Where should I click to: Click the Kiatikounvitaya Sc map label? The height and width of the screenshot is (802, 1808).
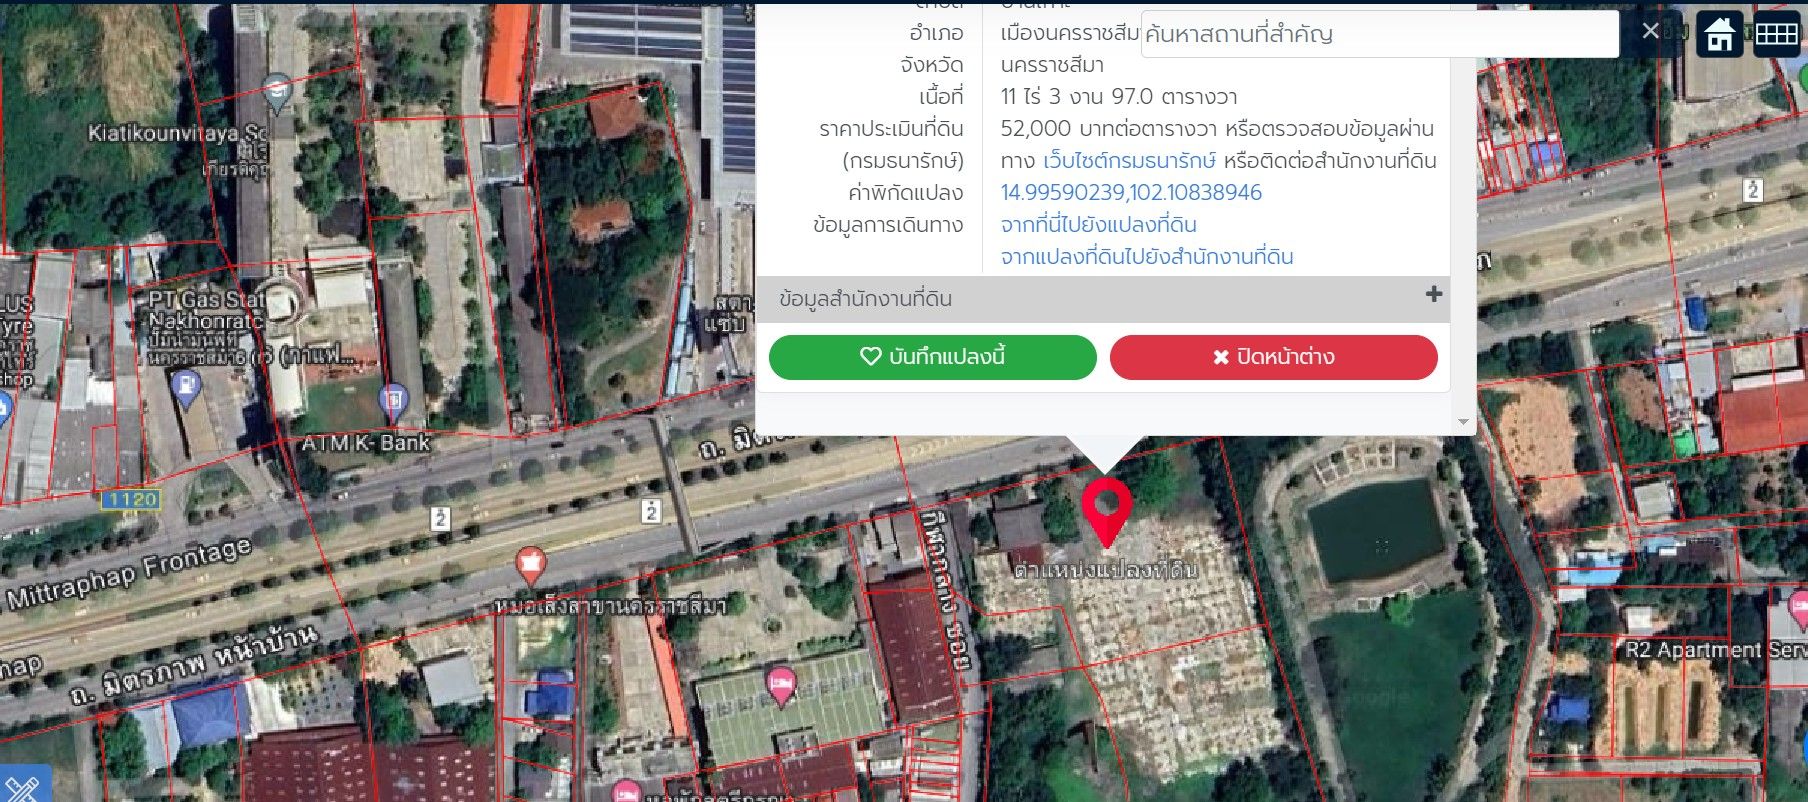(178, 133)
